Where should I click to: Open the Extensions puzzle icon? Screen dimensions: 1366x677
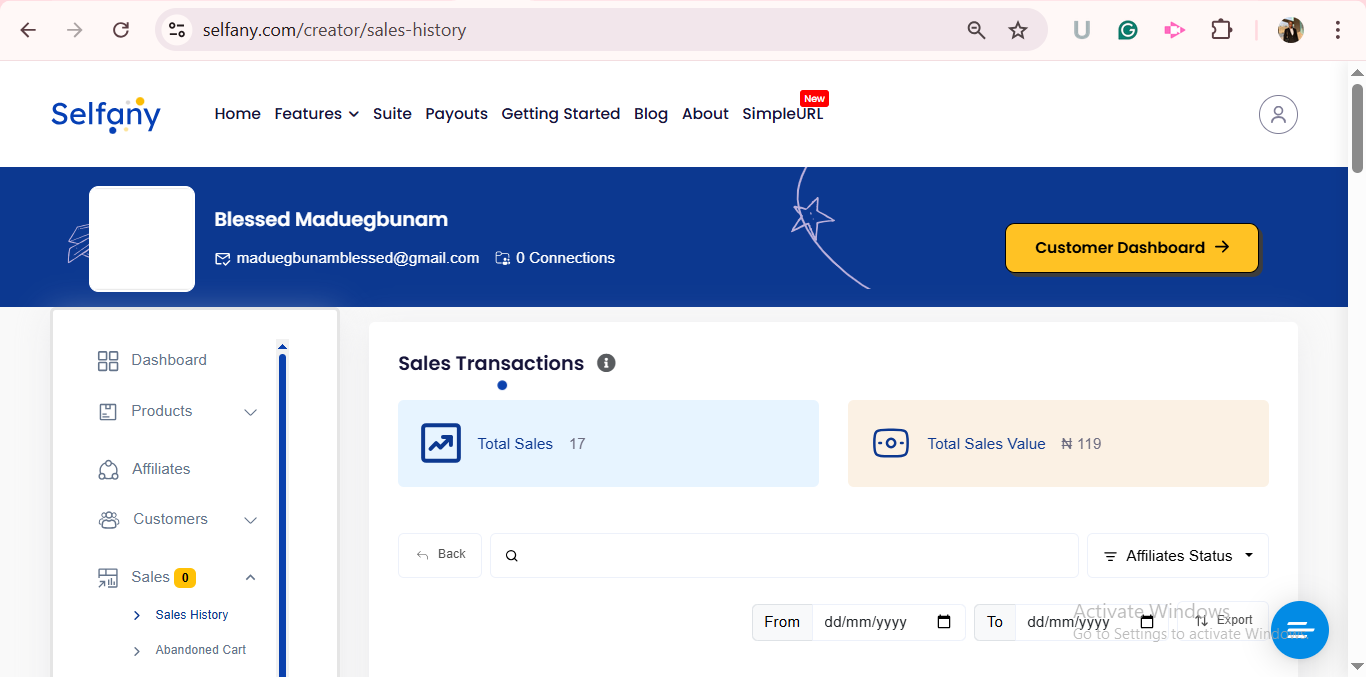click(1221, 30)
